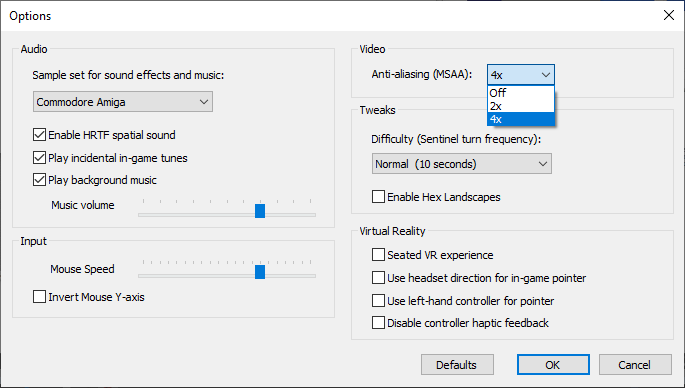Select Off in the anti-aliasing list
This screenshot has height=388, width=685.
tap(521, 93)
